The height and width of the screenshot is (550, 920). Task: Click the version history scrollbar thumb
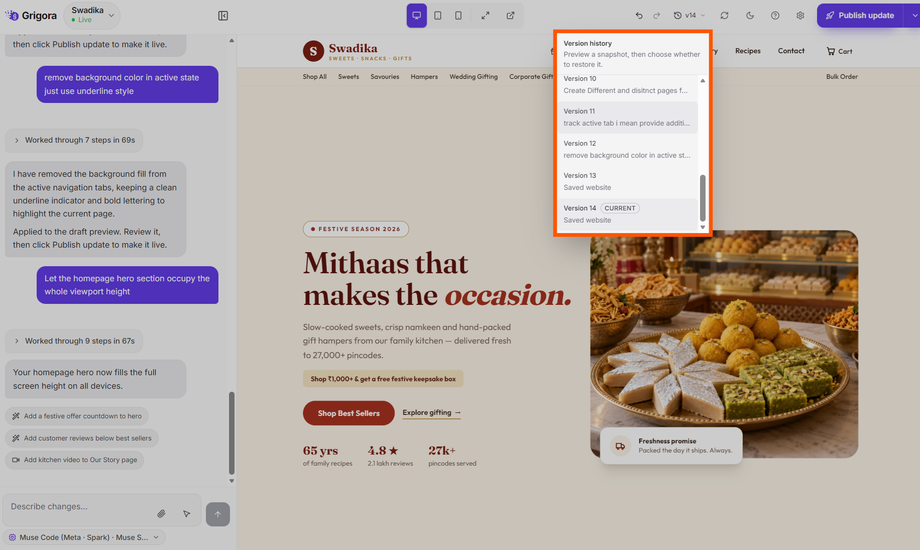pyautogui.click(x=702, y=198)
